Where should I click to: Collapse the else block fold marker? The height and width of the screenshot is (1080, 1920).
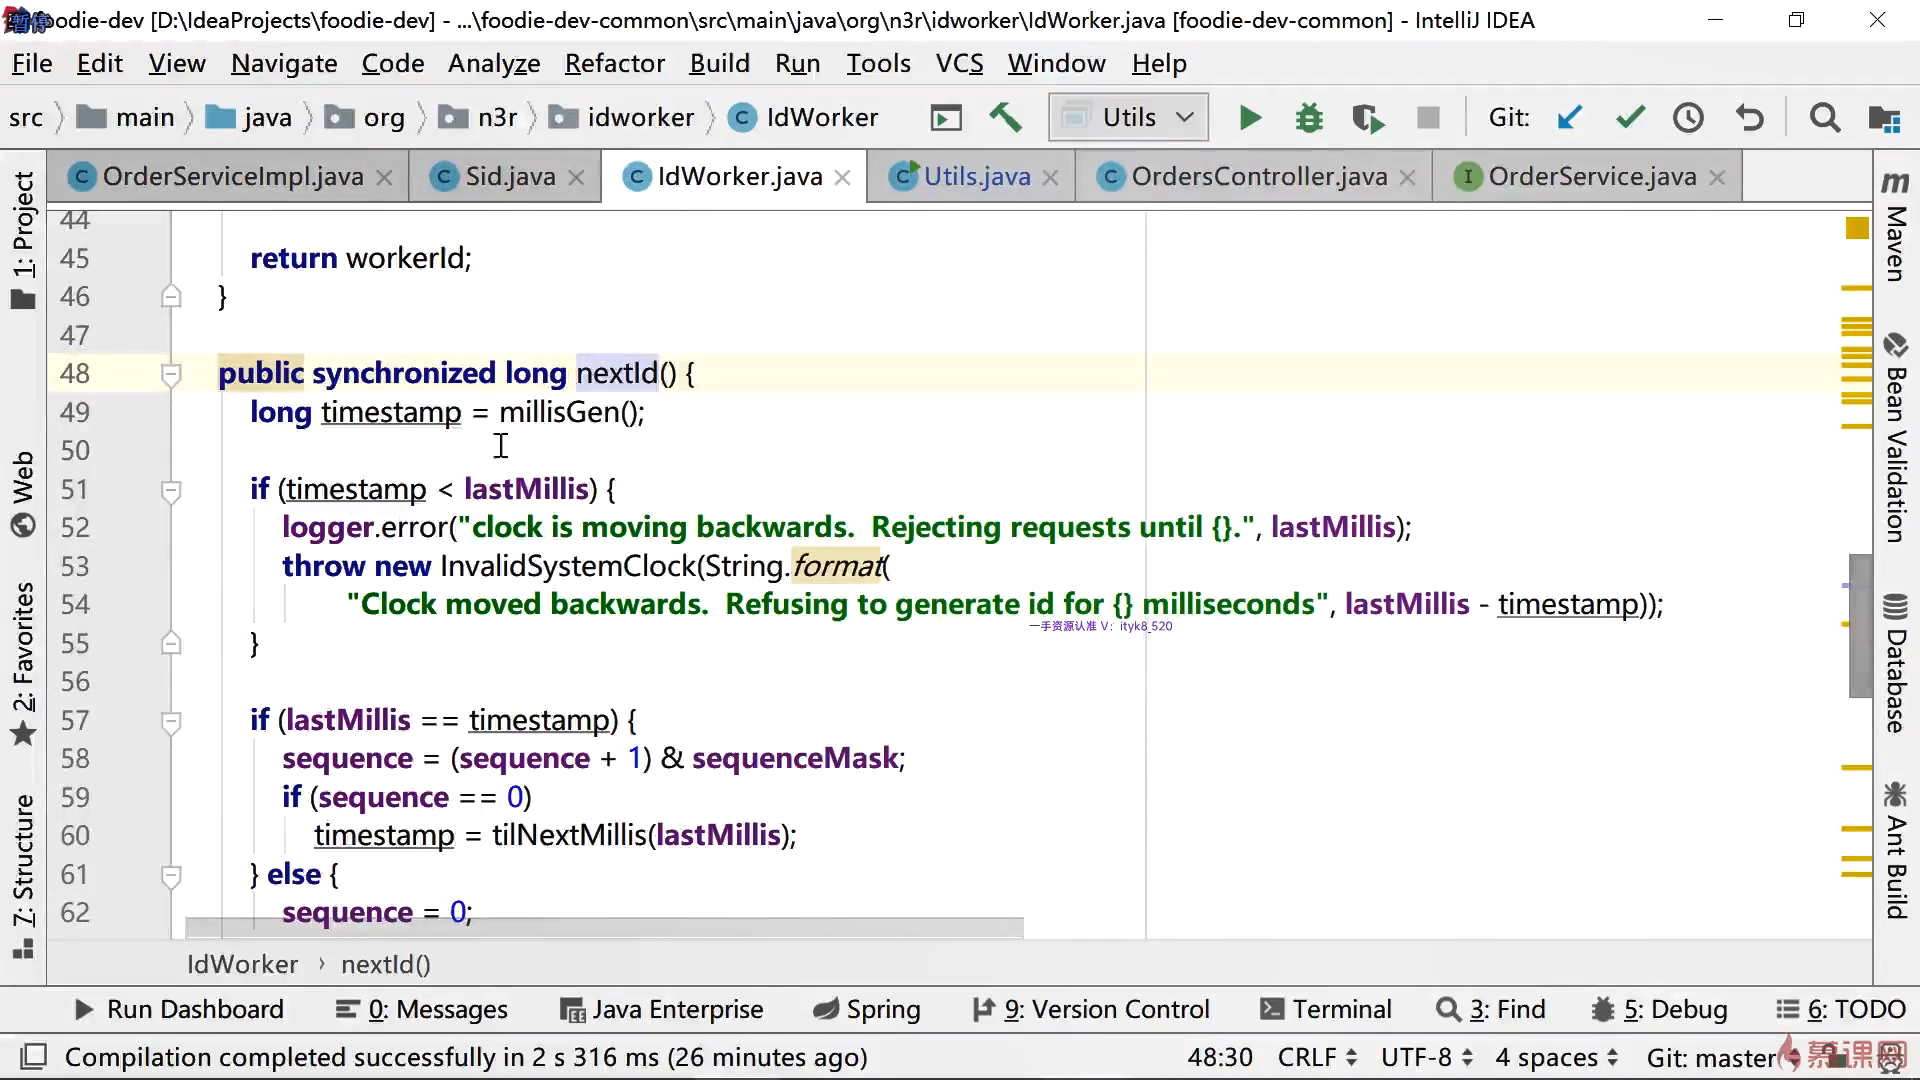171,876
